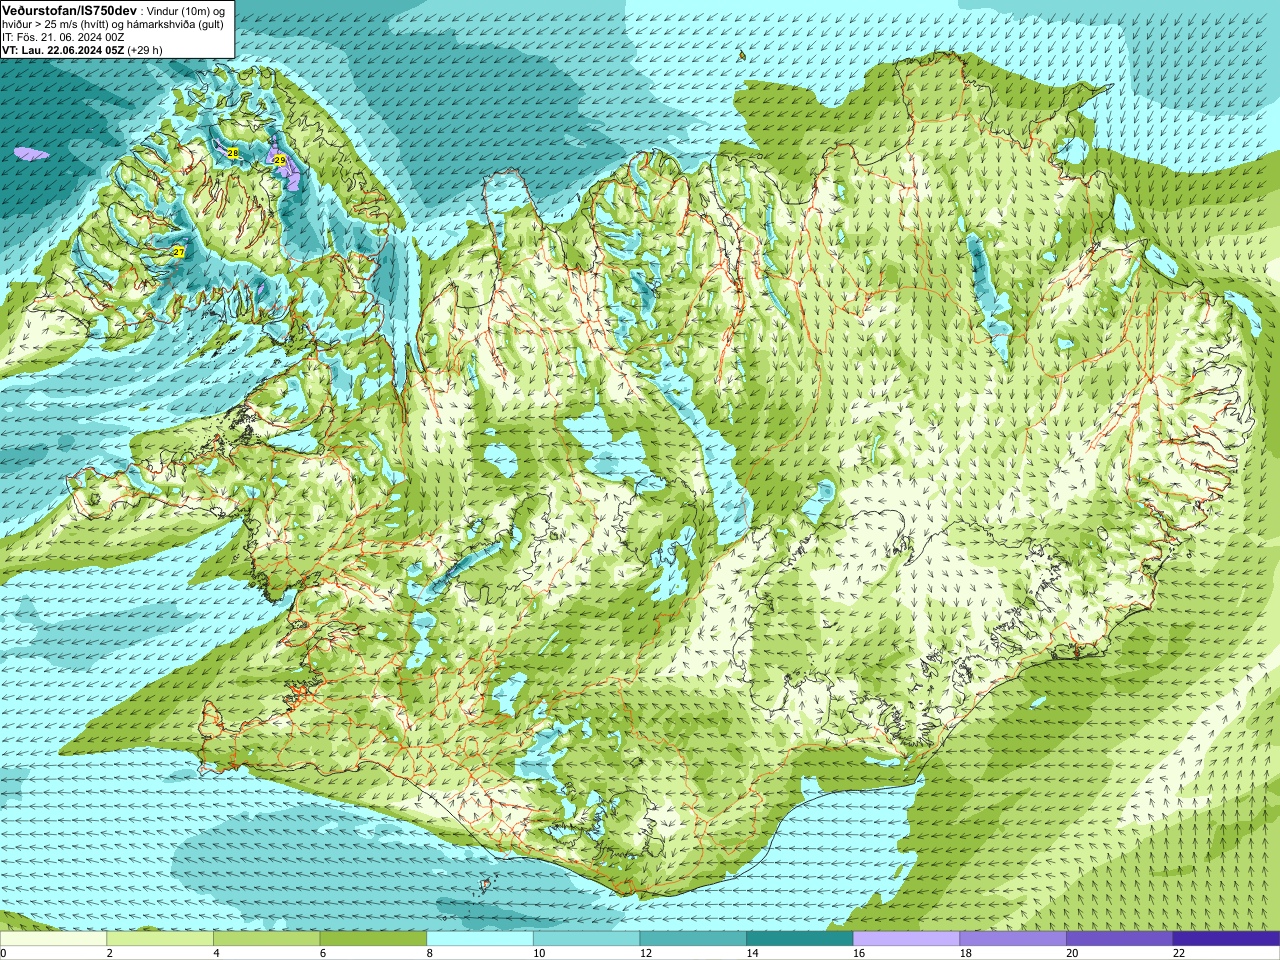
Task: Click the yellow gust marker labeled 27
Action: pos(178,252)
